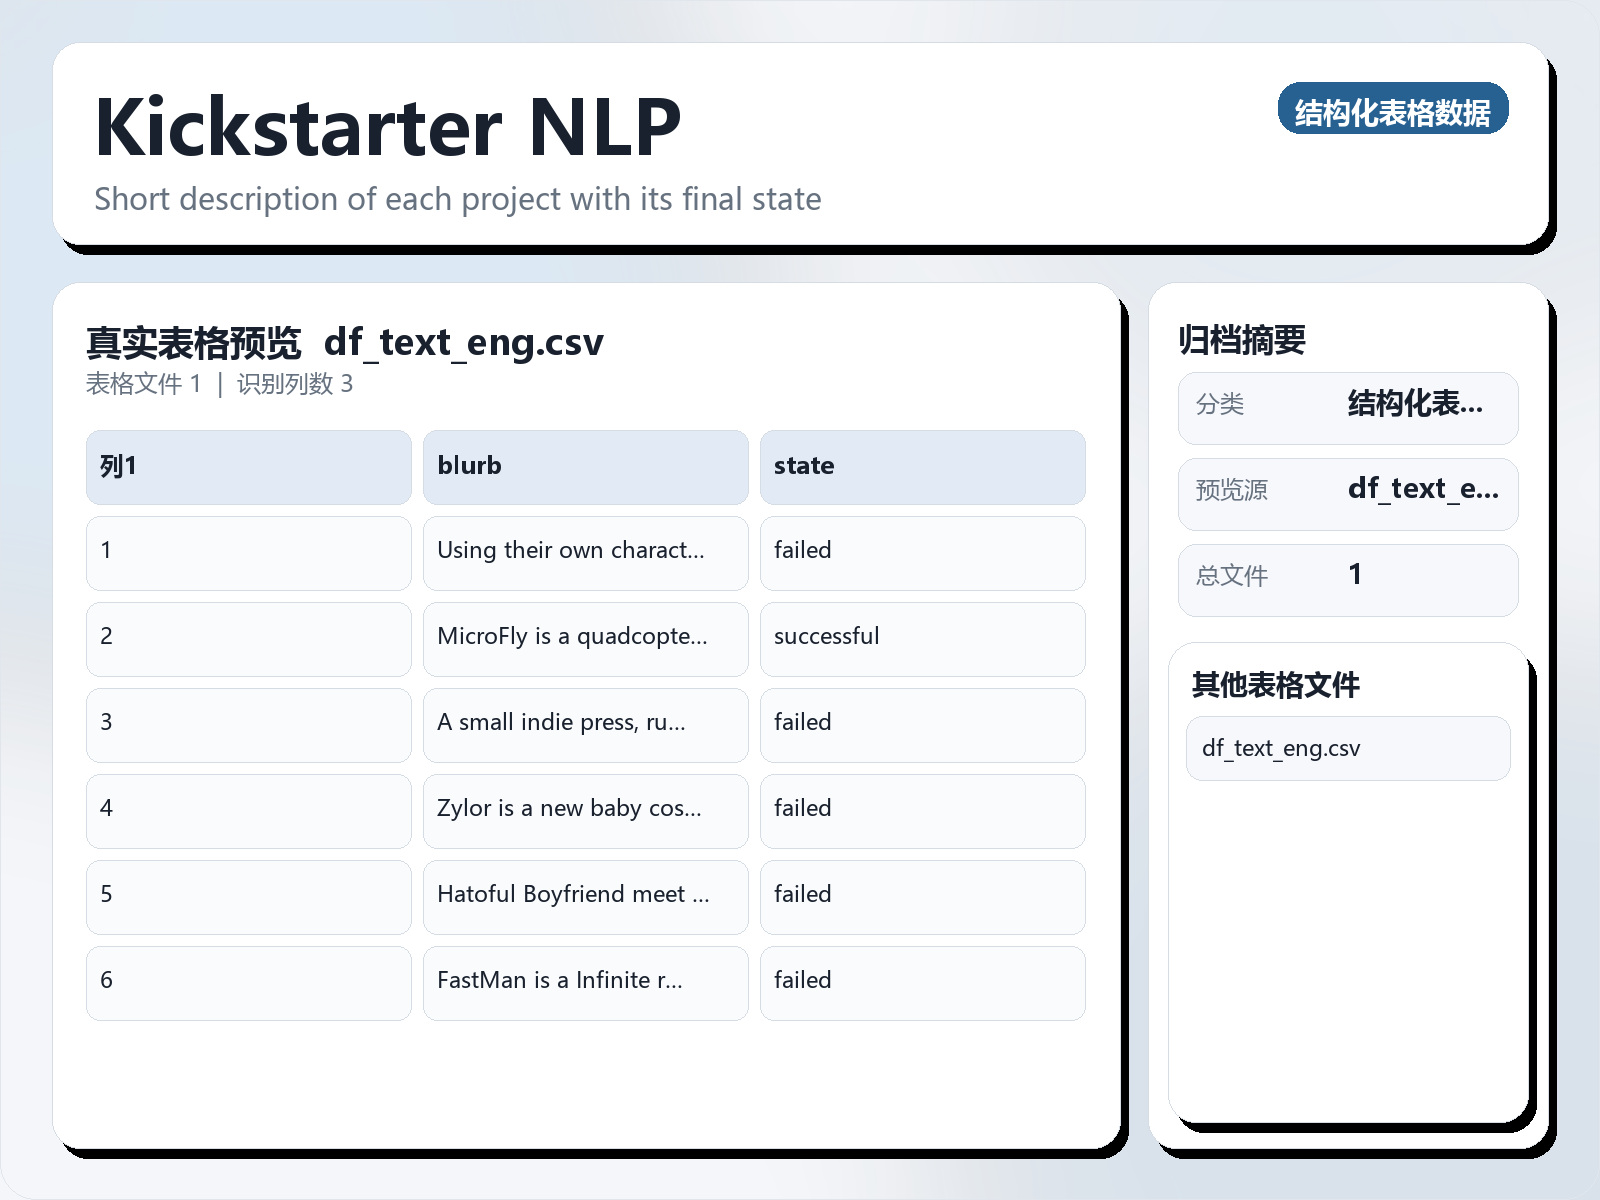Image resolution: width=1600 pixels, height=1200 pixels.
Task: Select the 列1 column header
Action: coord(248,466)
